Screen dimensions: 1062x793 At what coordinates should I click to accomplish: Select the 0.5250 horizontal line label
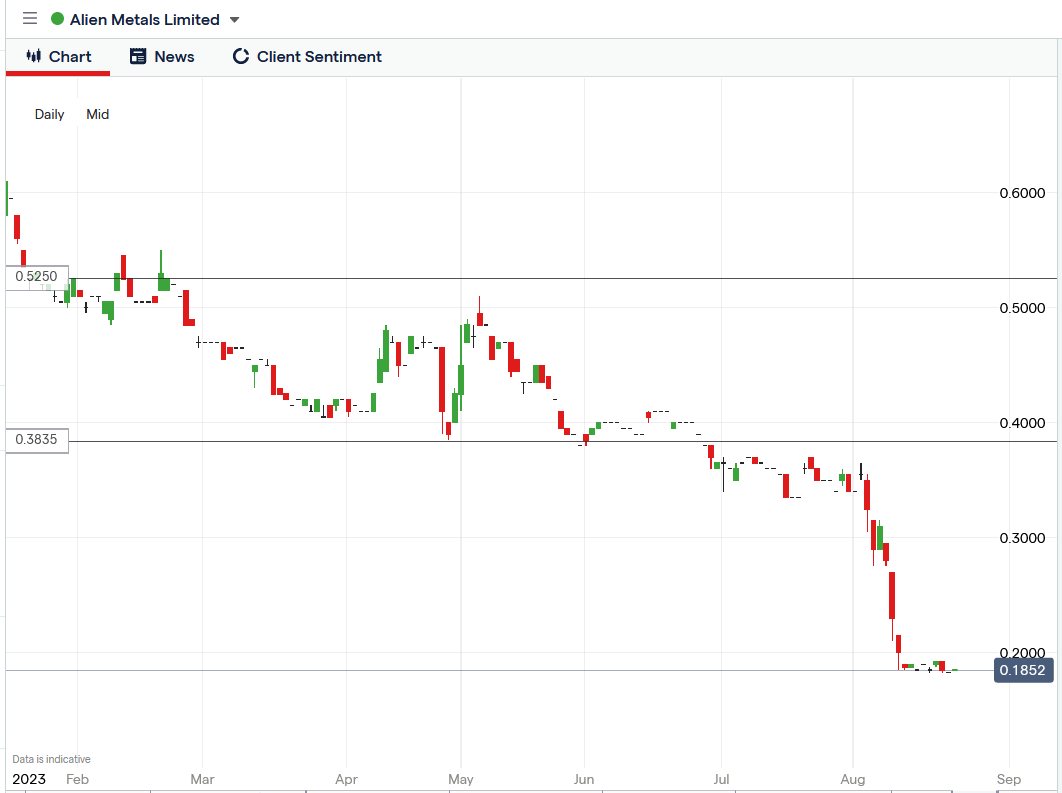coord(37,277)
